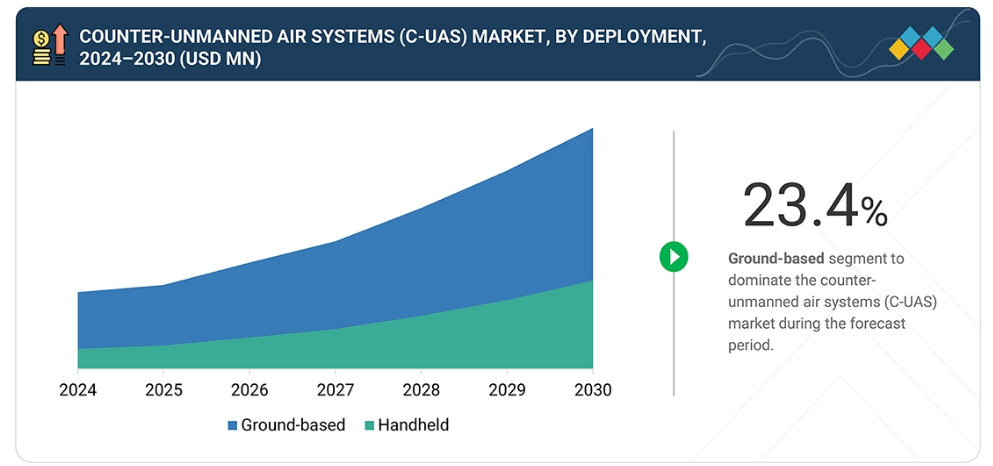Select the 2027 x-axis label
993x466 pixels.
coord(336,389)
